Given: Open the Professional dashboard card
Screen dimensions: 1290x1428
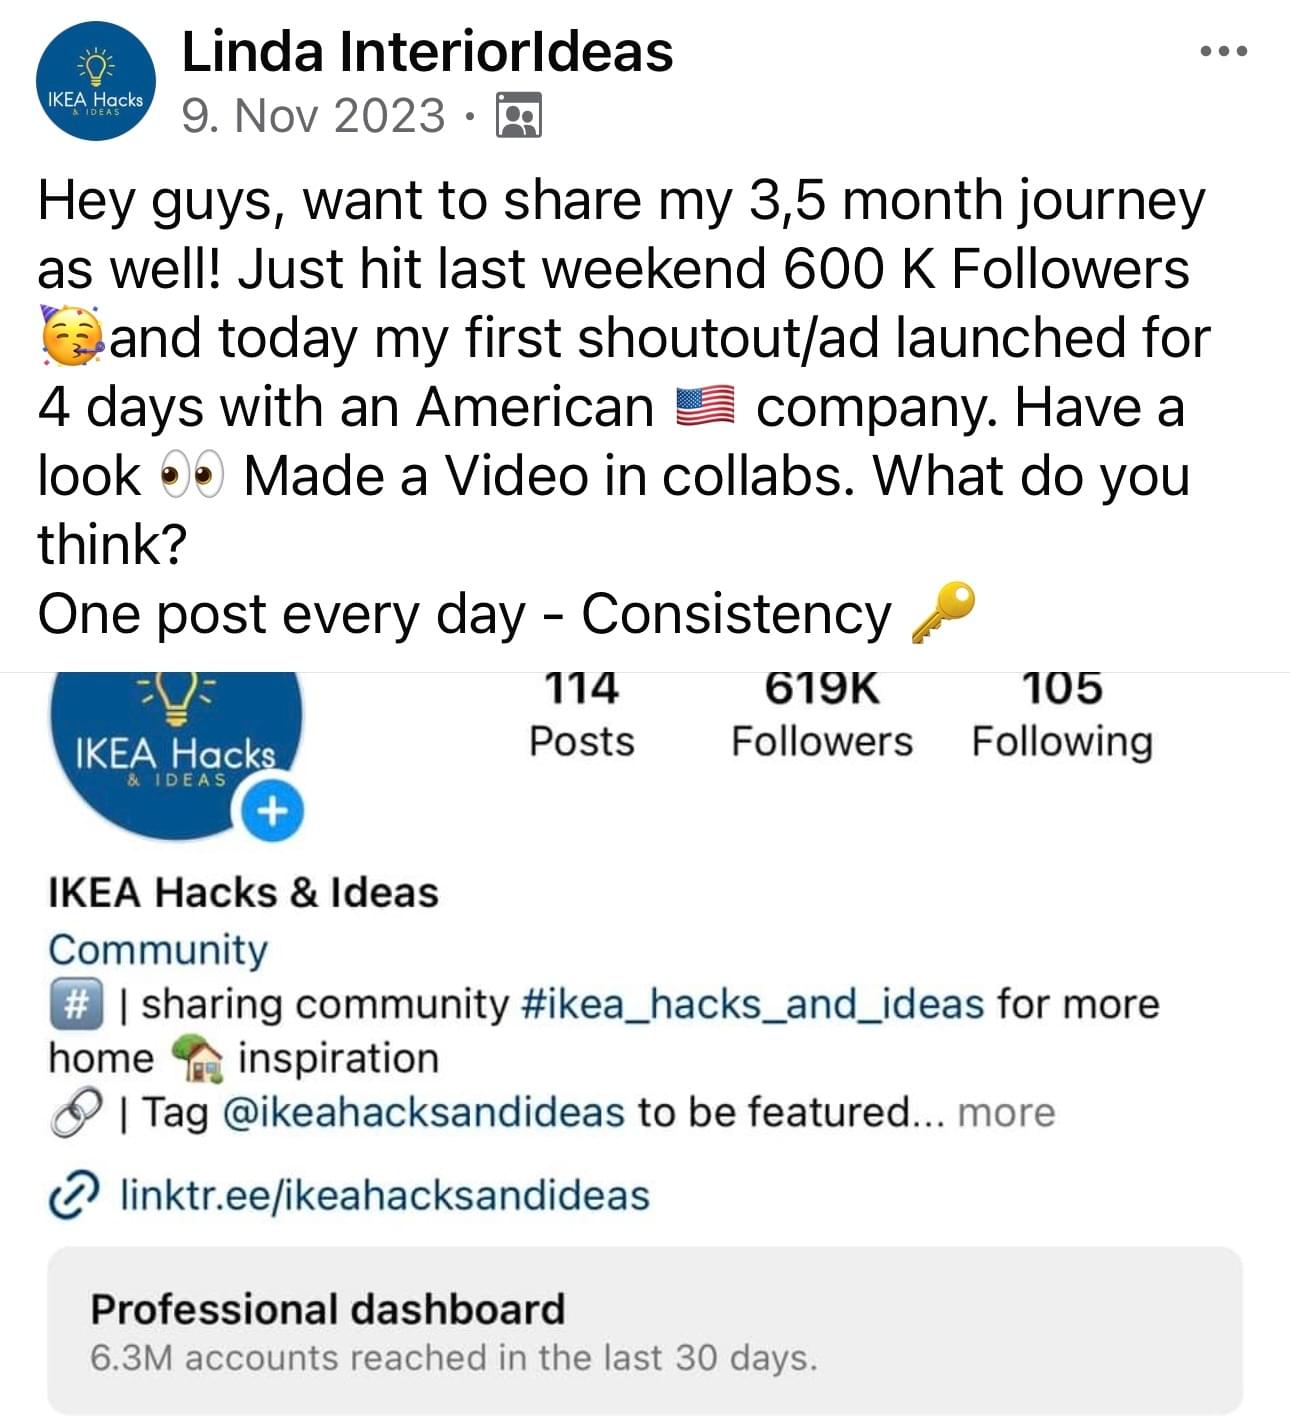Looking at the screenshot, I should point(645,1331).
